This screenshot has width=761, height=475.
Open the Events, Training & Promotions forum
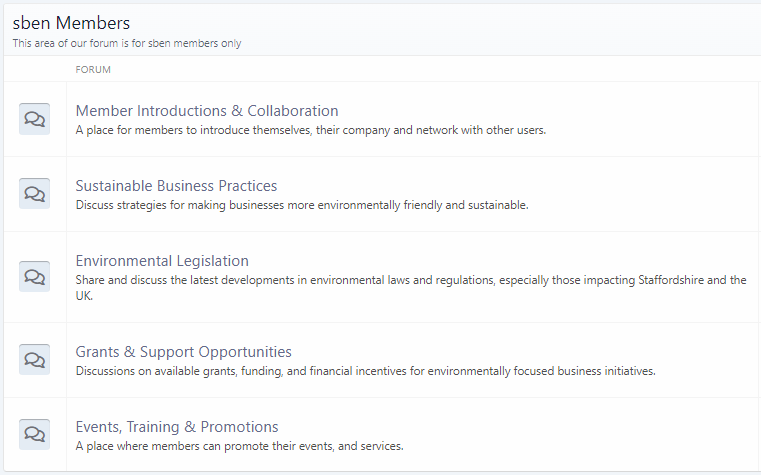tap(177, 427)
